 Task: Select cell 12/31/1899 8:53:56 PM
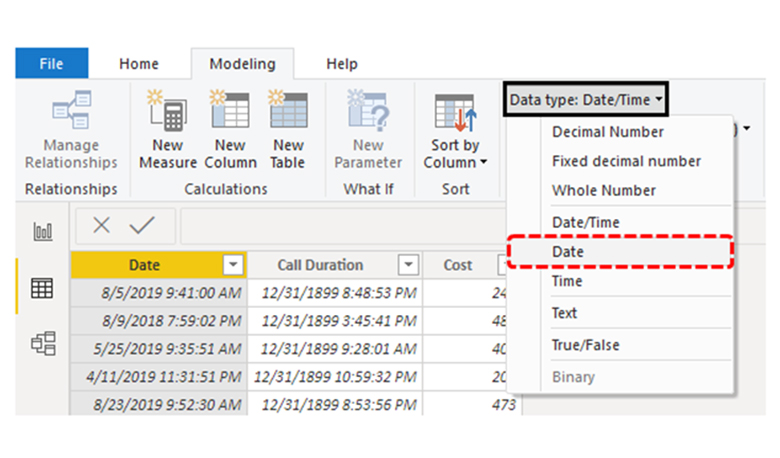335,404
